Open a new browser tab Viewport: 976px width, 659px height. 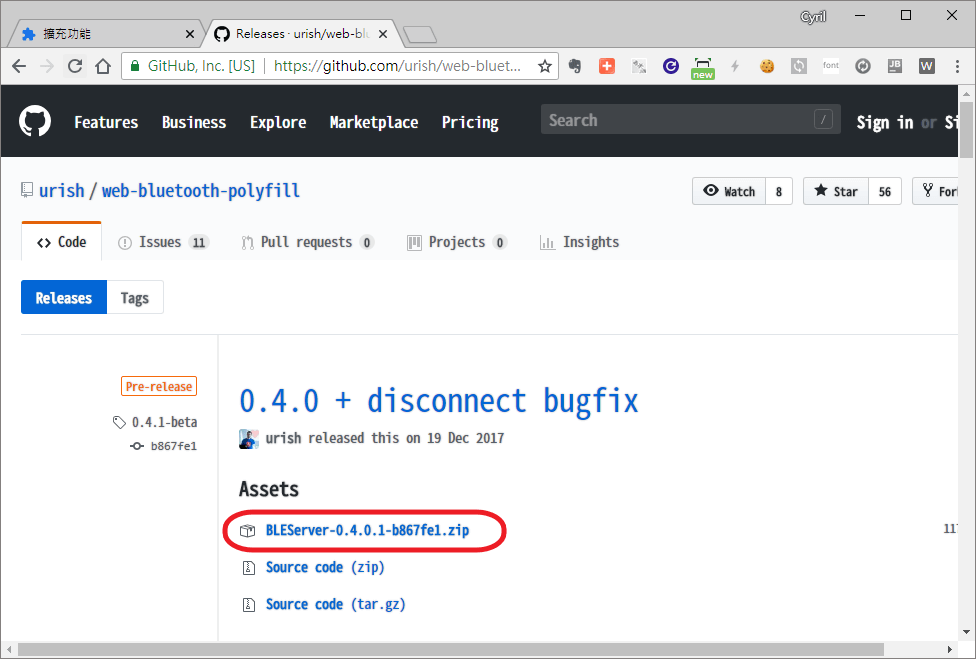coord(420,35)
